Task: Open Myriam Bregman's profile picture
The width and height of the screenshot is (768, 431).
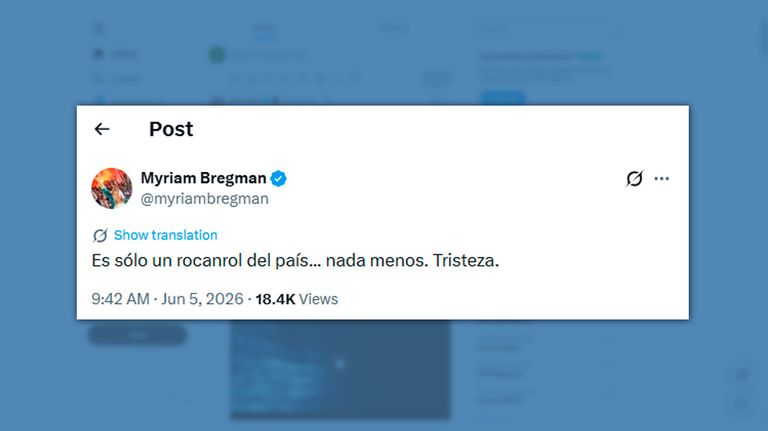Action: coord(112,189)
